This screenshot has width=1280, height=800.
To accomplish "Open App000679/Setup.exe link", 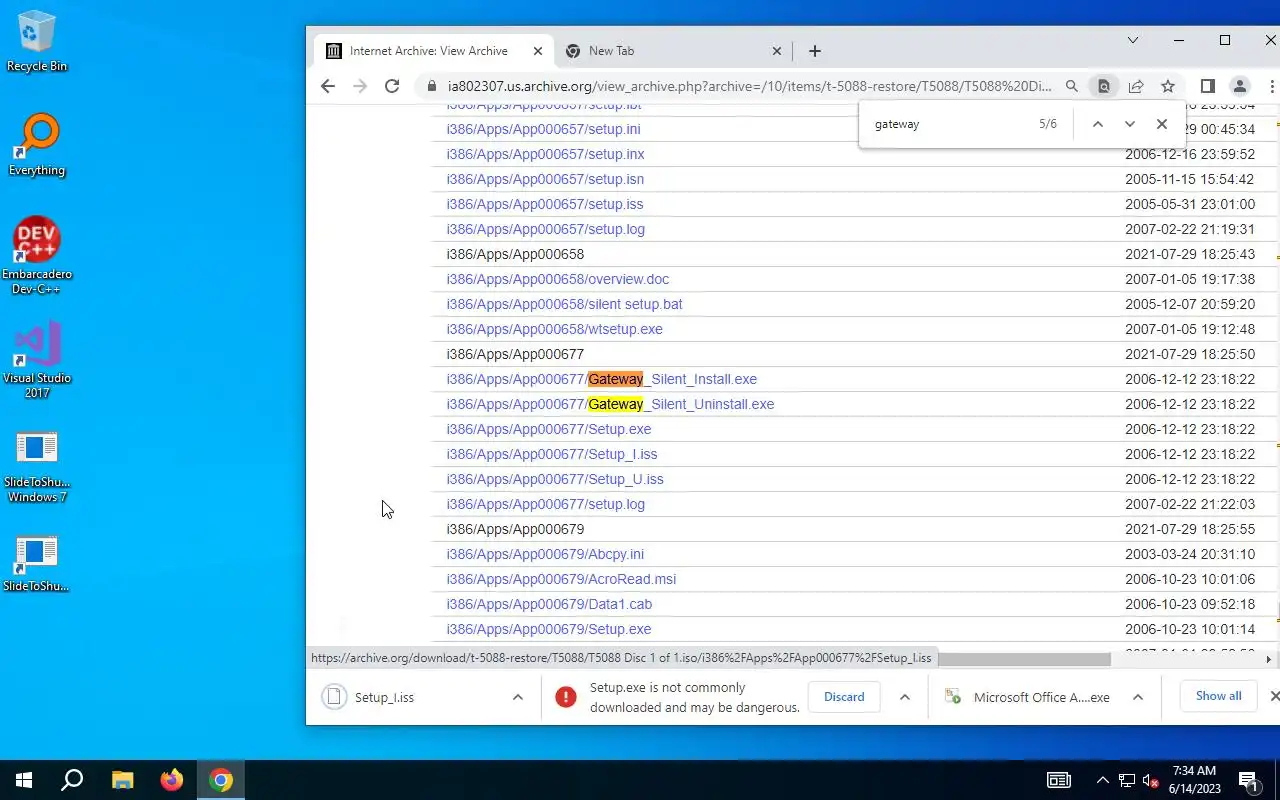I will tap(549, 629).
